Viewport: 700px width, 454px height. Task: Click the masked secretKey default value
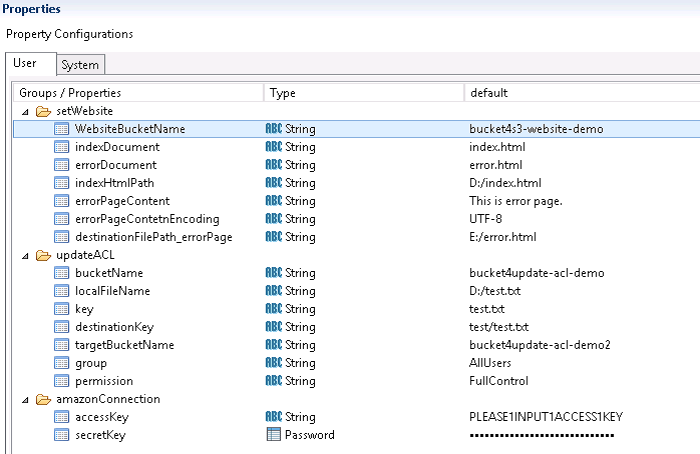point(542,435)
